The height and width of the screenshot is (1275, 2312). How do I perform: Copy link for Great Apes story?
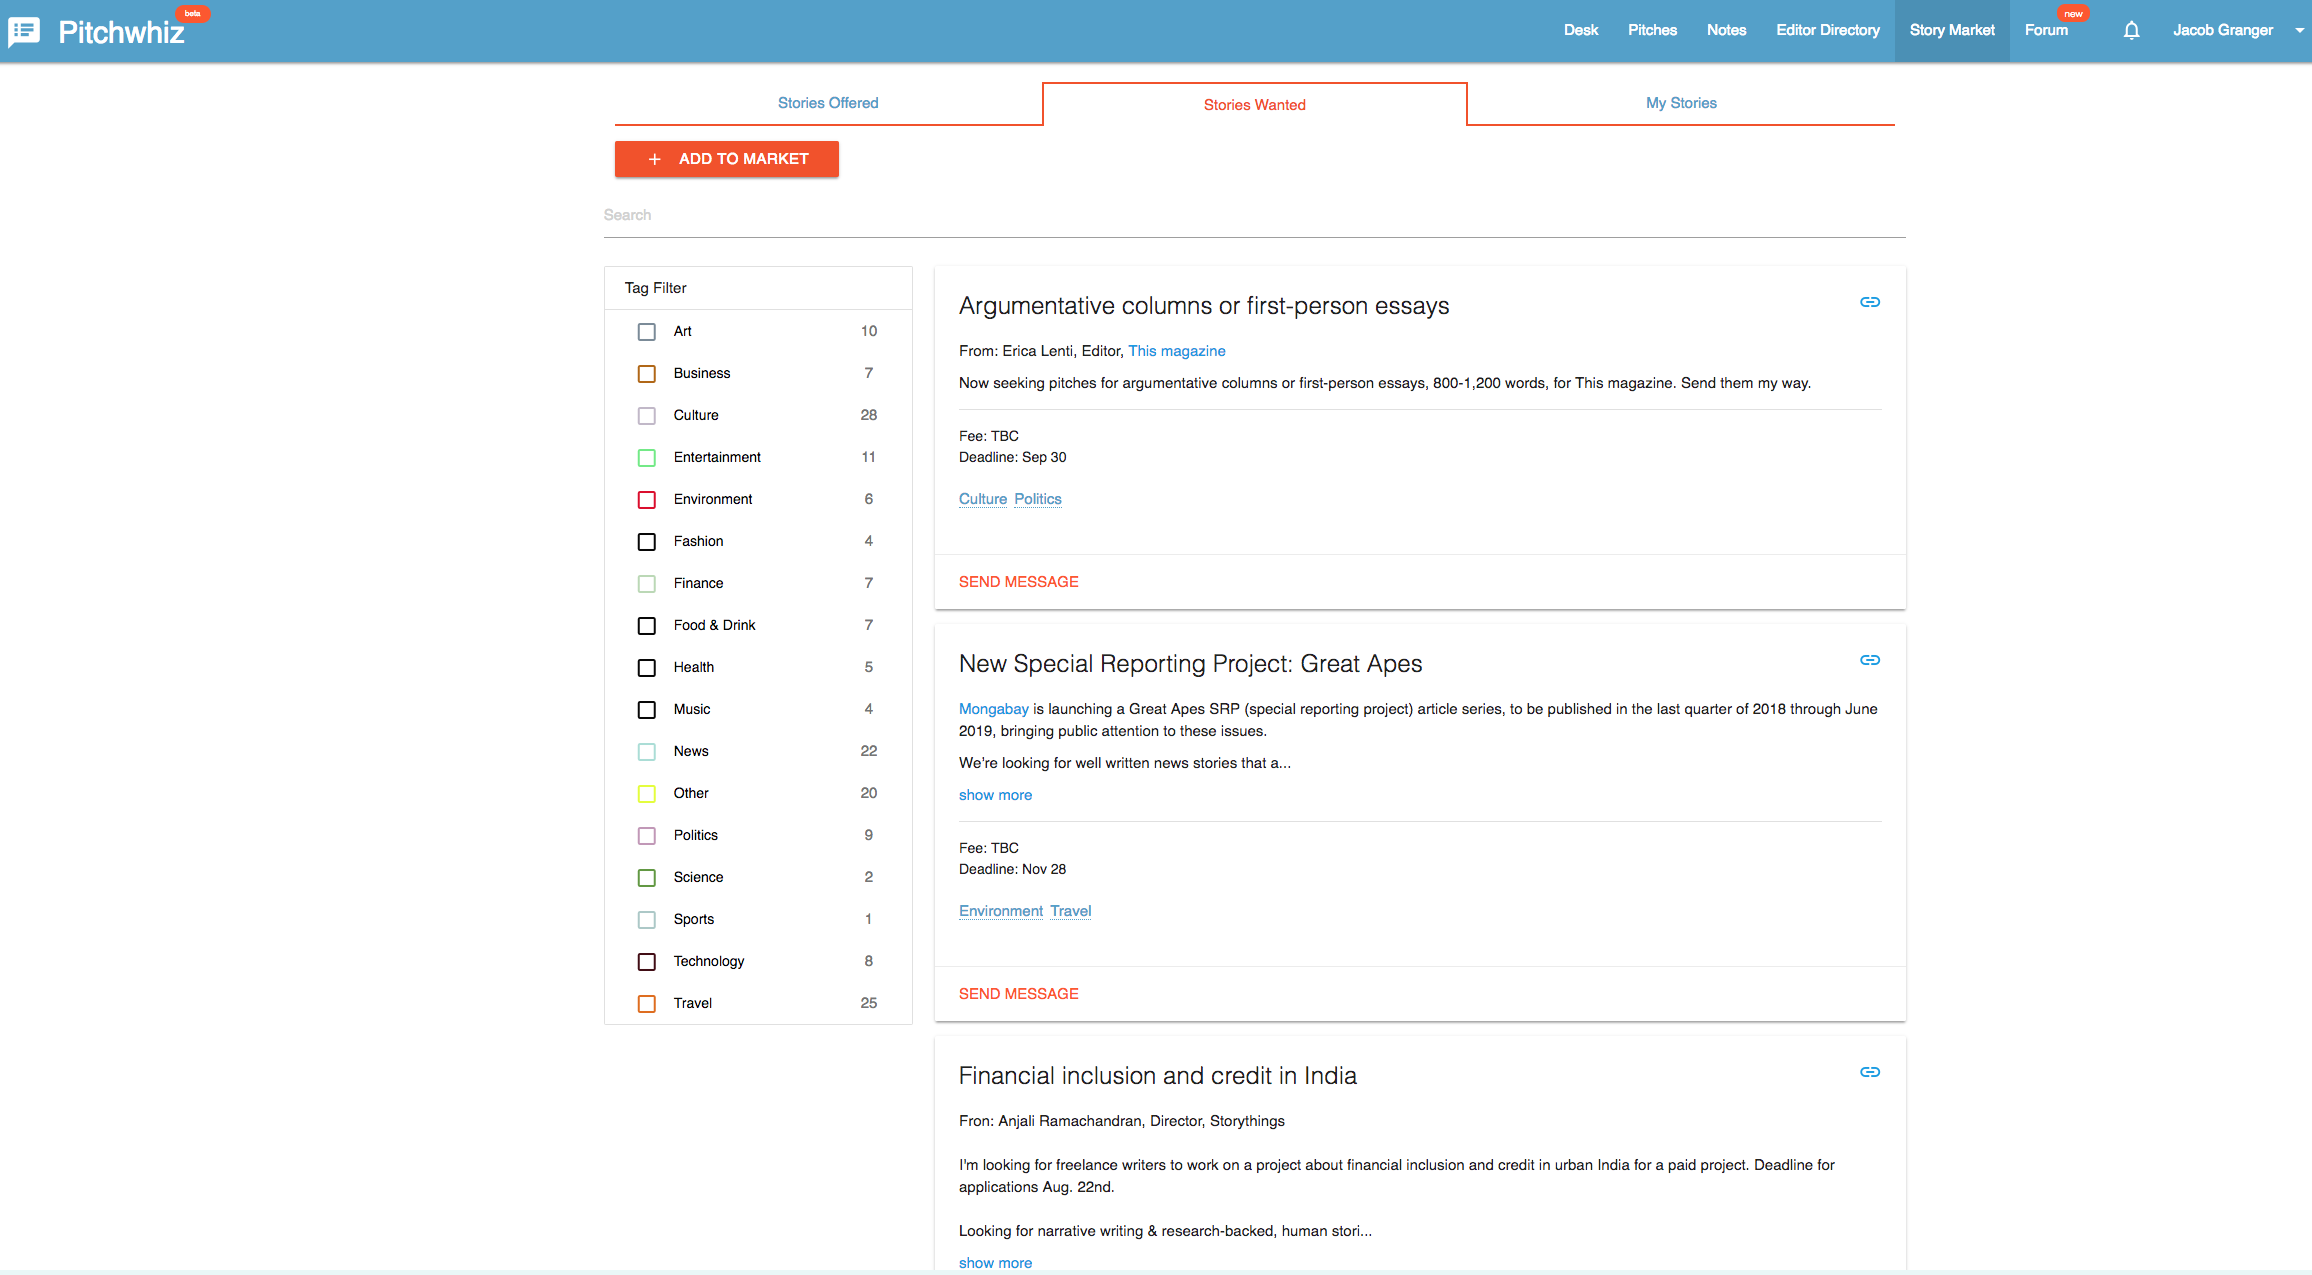coord(1869,660)
